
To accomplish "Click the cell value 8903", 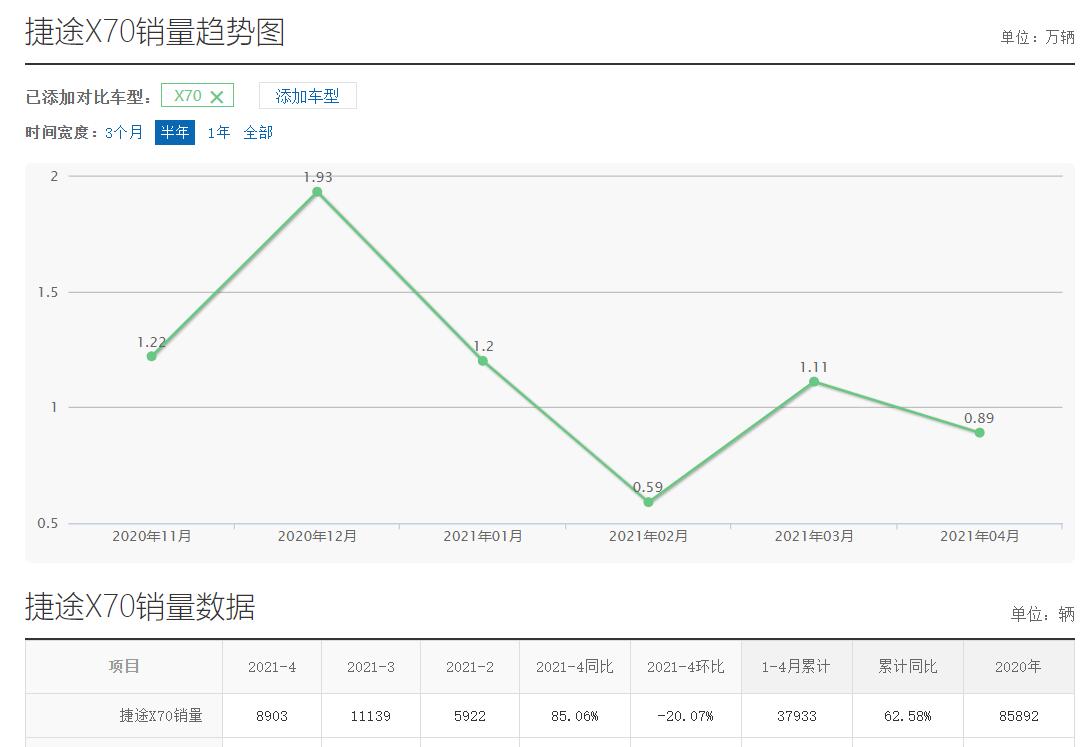I will (272, 716).
